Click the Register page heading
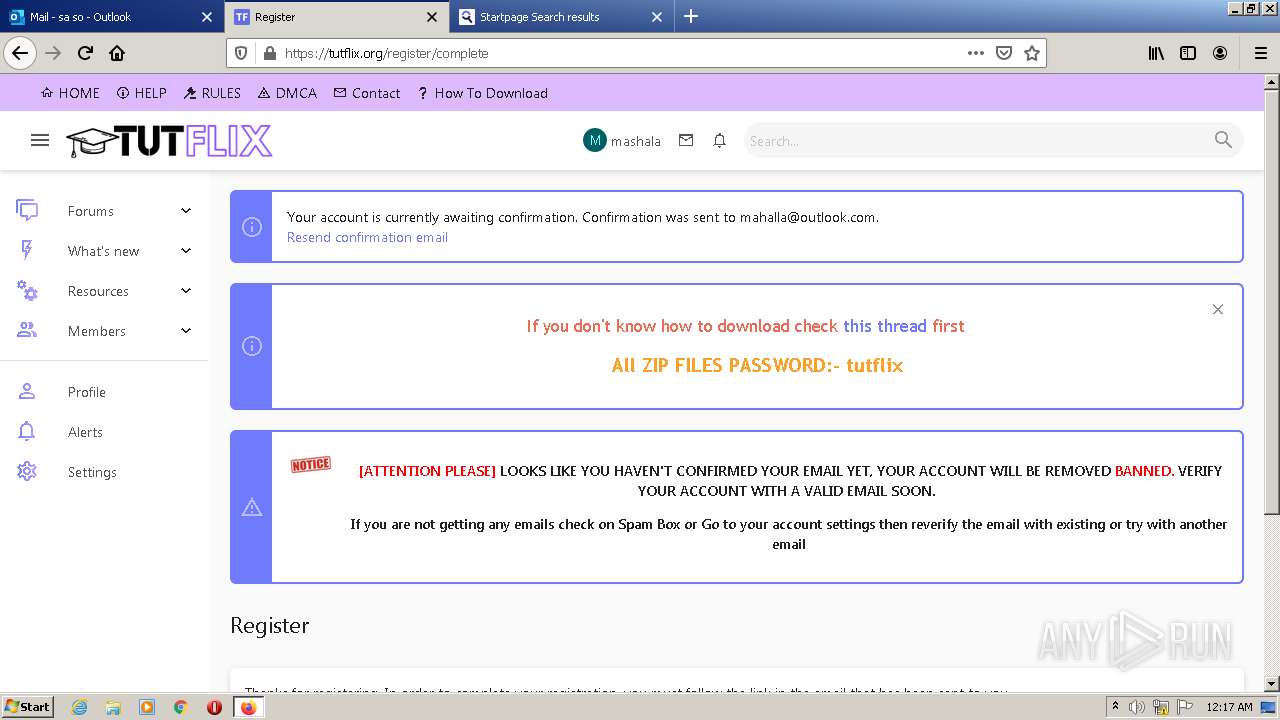This screenshot has height=720, width=1280. click(x=269, y=625)
